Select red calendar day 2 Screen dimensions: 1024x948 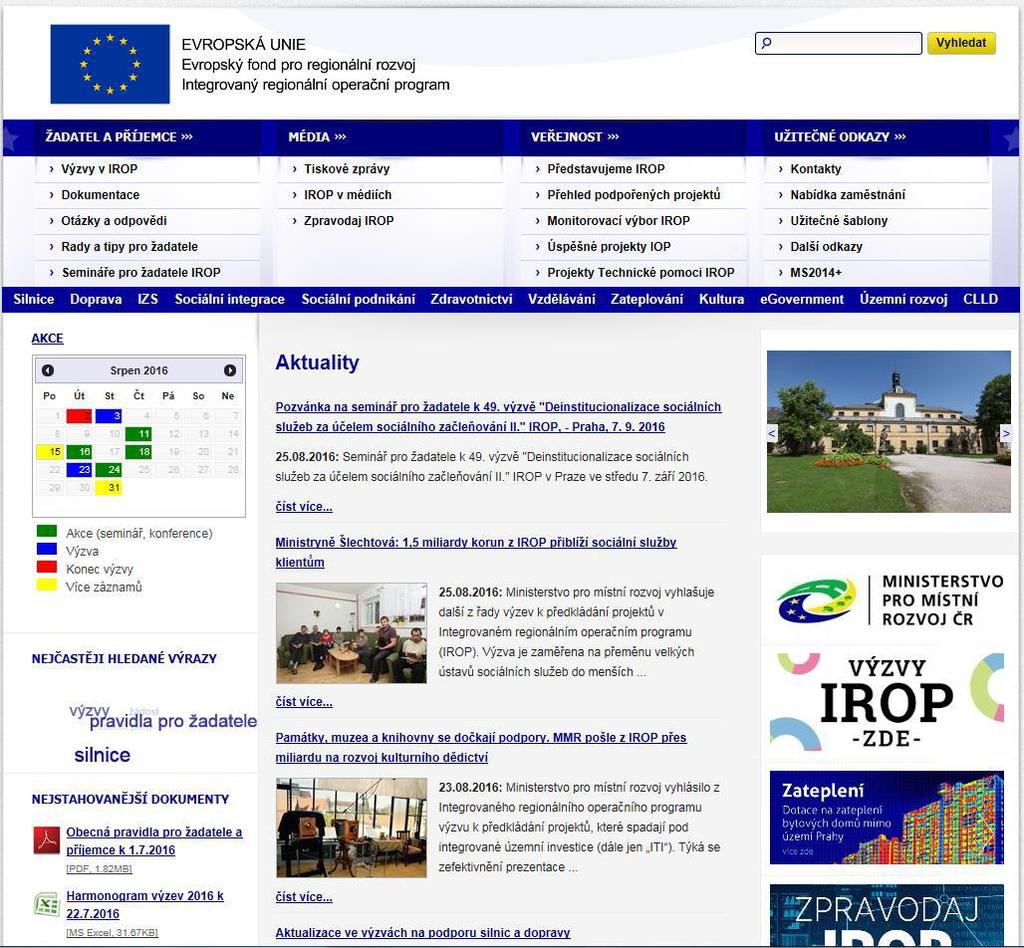tap(79, 416)
